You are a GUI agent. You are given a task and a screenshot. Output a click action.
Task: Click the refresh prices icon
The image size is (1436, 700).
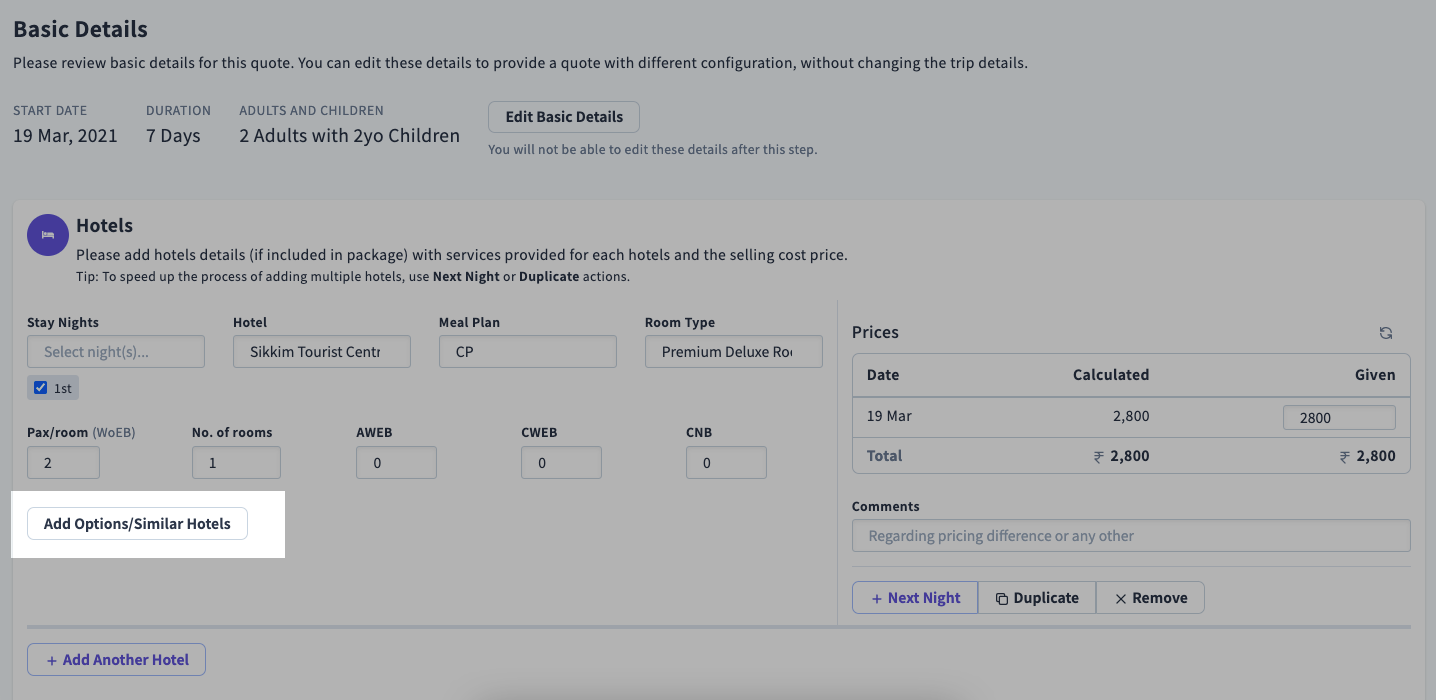(x=1386, y=332)
